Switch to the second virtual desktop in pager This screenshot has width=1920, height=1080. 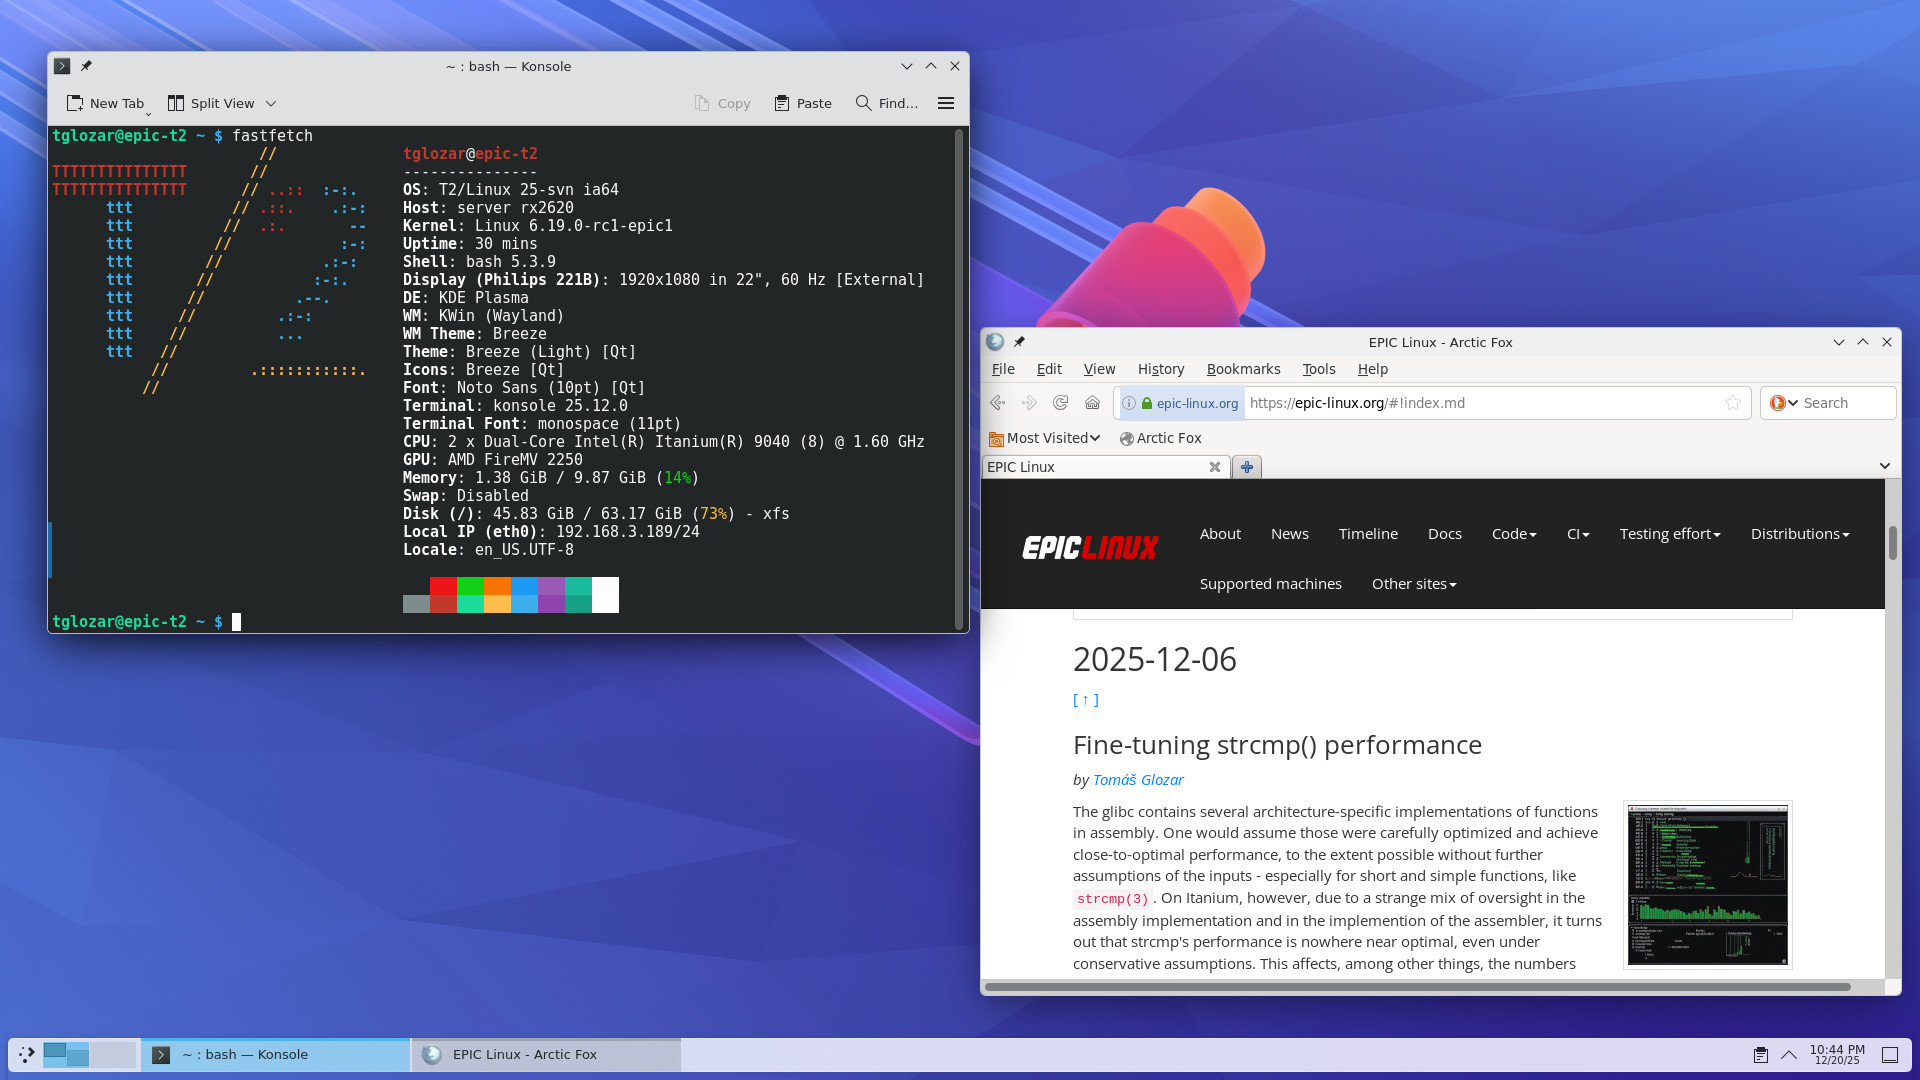click(113, 1054)
